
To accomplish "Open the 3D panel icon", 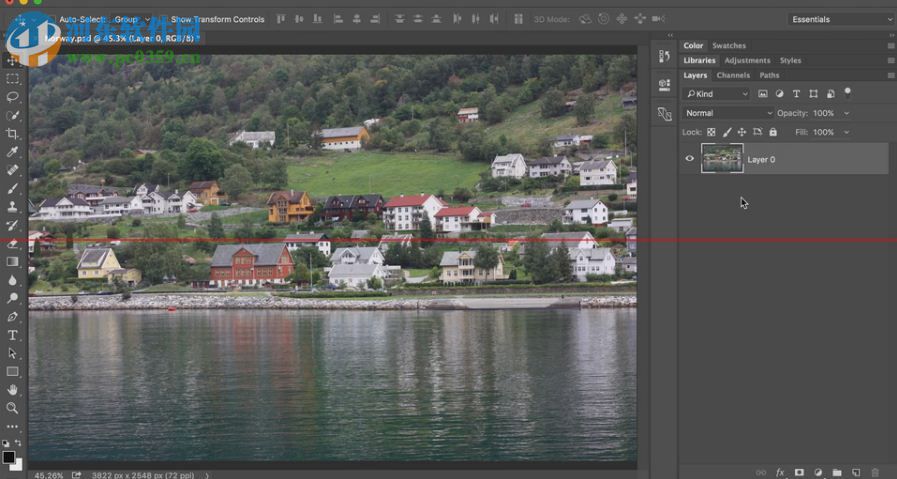I will click(x=664, y=85).
